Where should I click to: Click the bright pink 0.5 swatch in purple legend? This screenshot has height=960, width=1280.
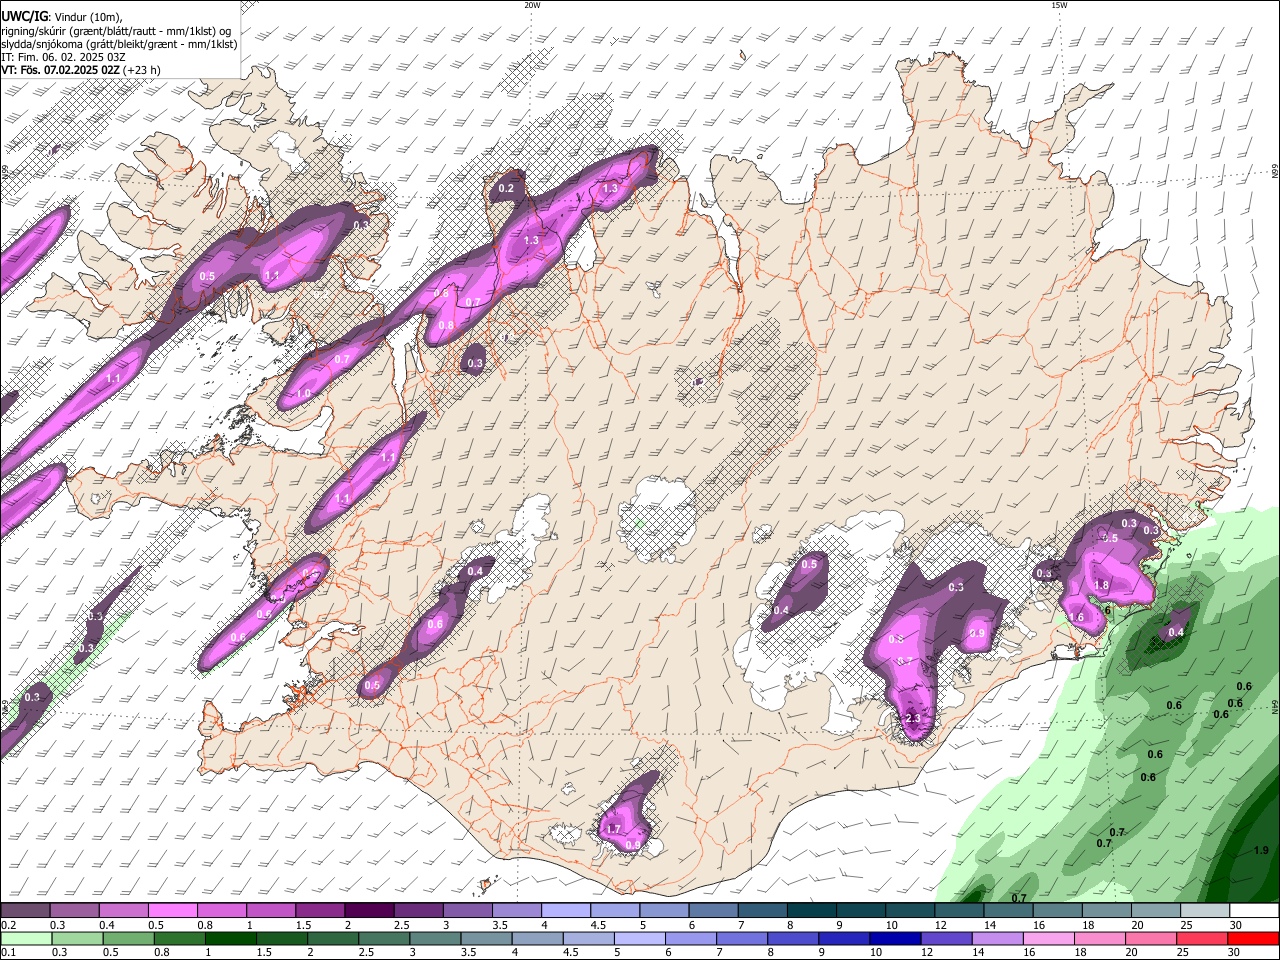tap(172, 911)
